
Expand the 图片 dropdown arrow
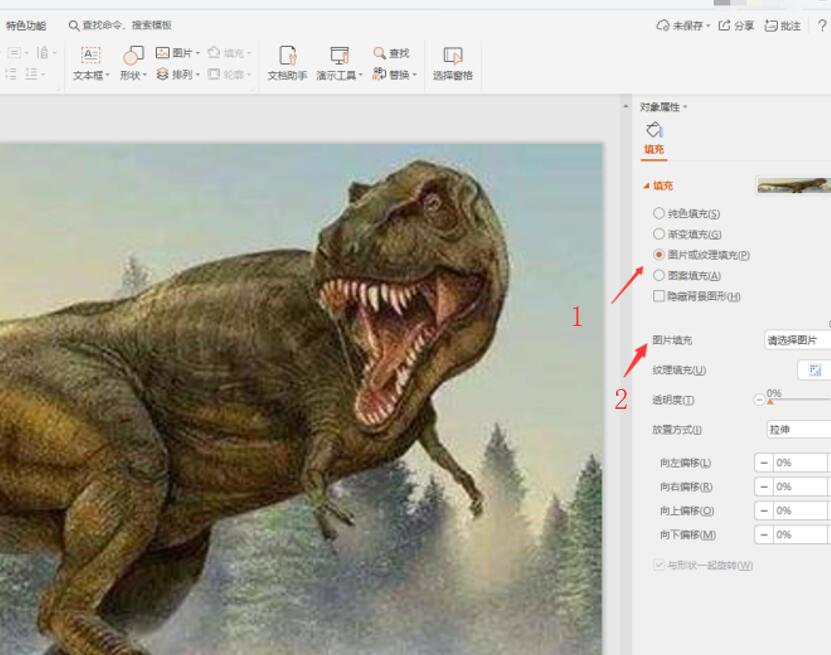[x=198, y=53]
